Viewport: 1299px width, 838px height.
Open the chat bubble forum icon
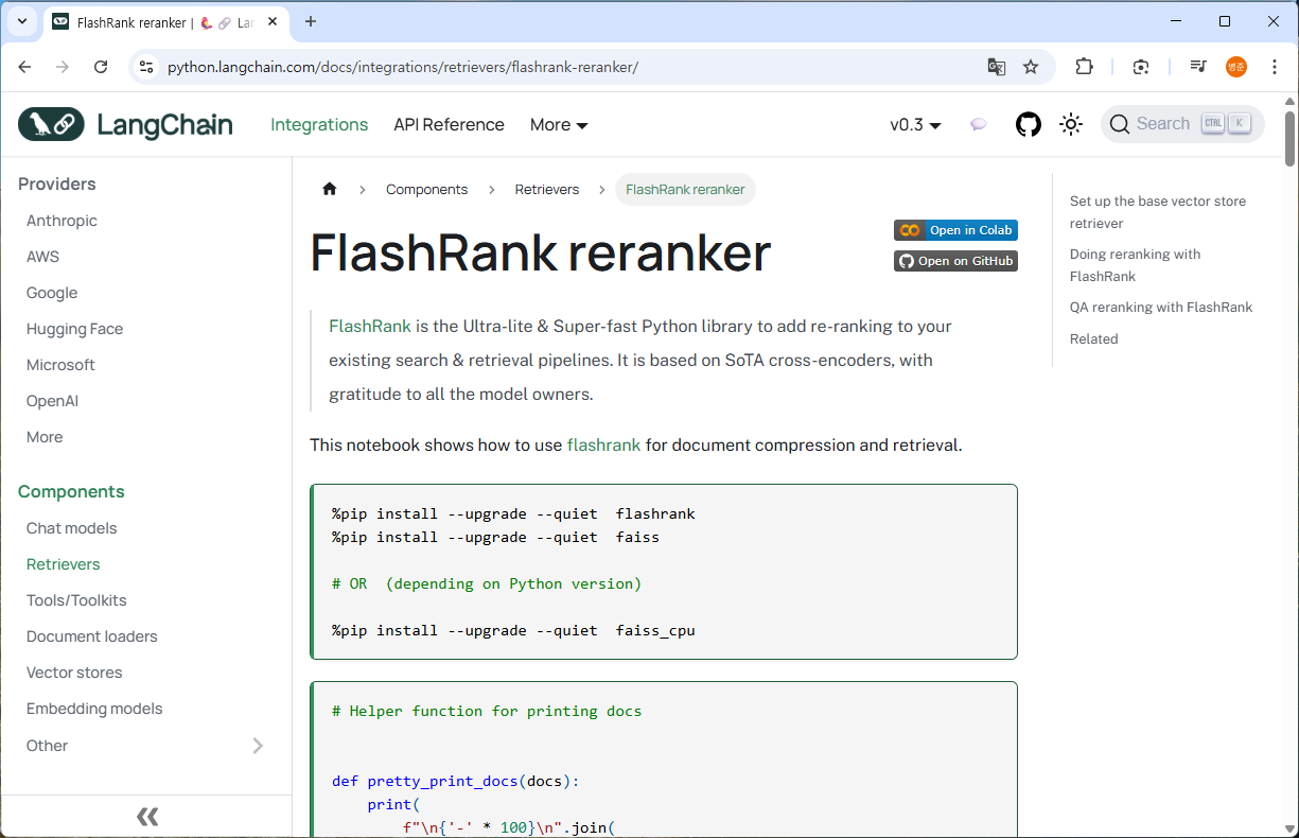(978, 124)
